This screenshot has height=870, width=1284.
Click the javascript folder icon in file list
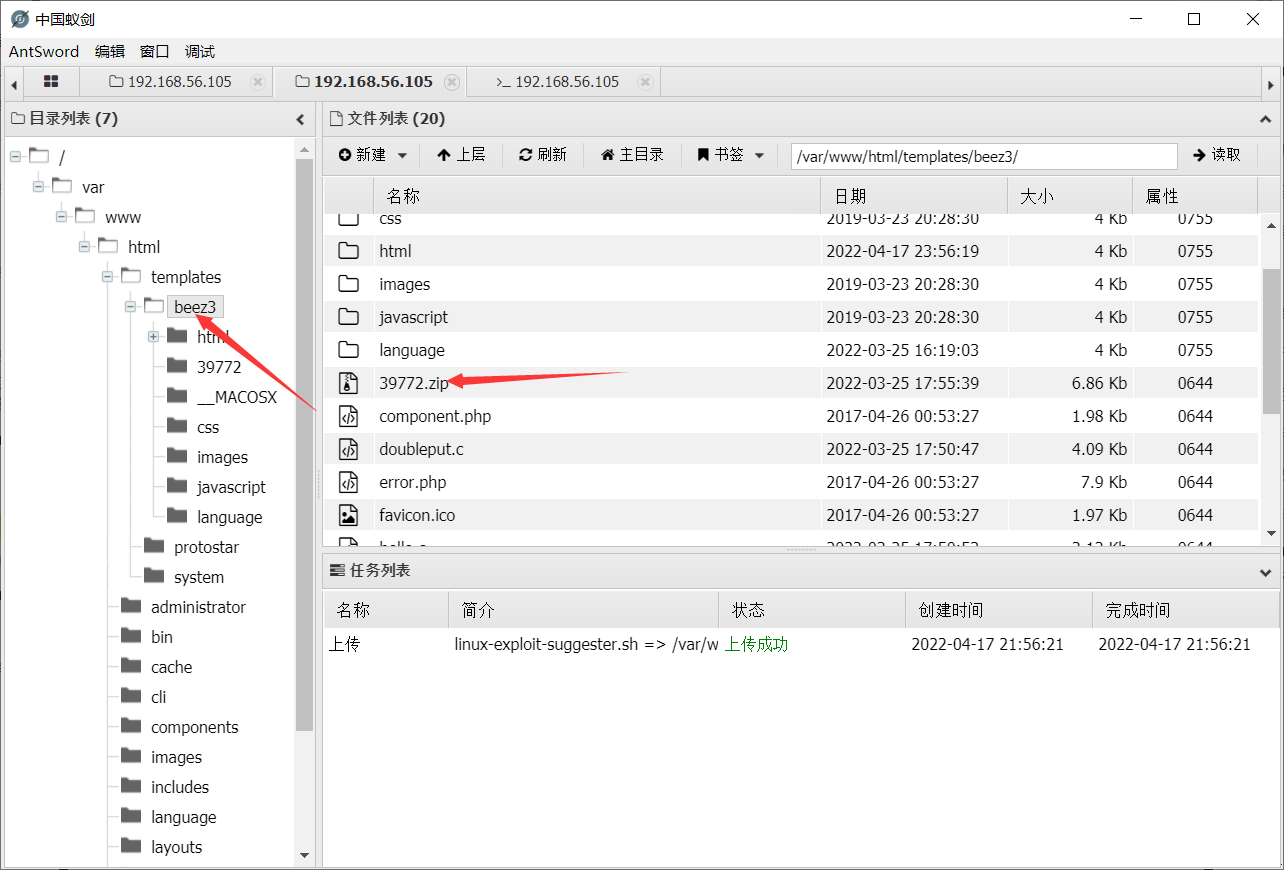(348, 317)
